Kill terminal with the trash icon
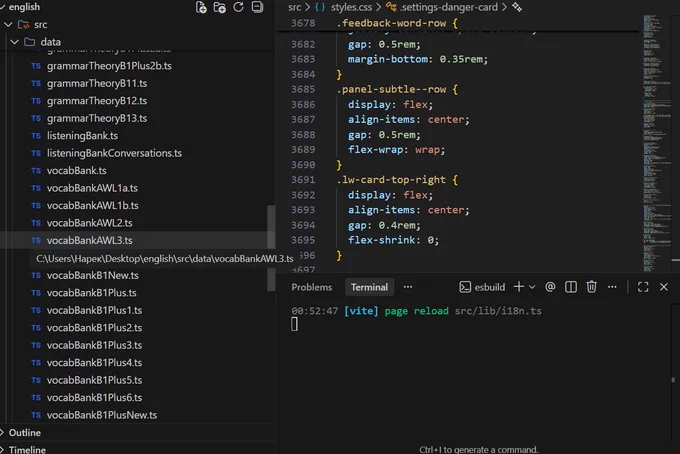This screenshot has height=454, width=680. click(x=592, y=287)
